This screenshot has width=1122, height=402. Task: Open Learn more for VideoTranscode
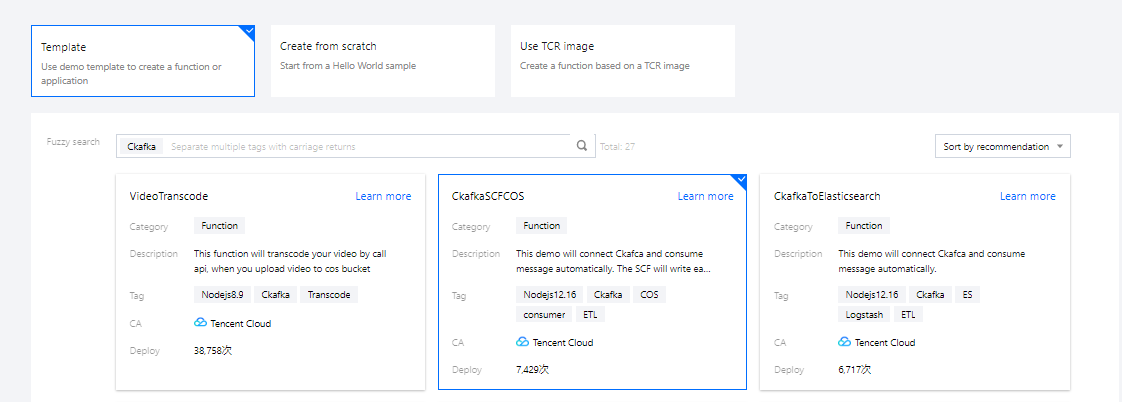click(383, 196)
